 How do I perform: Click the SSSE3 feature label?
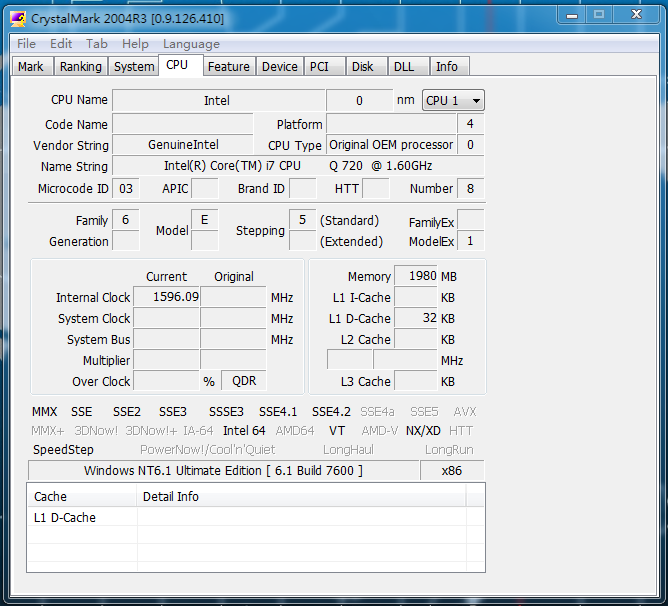[x=226, y=412]
